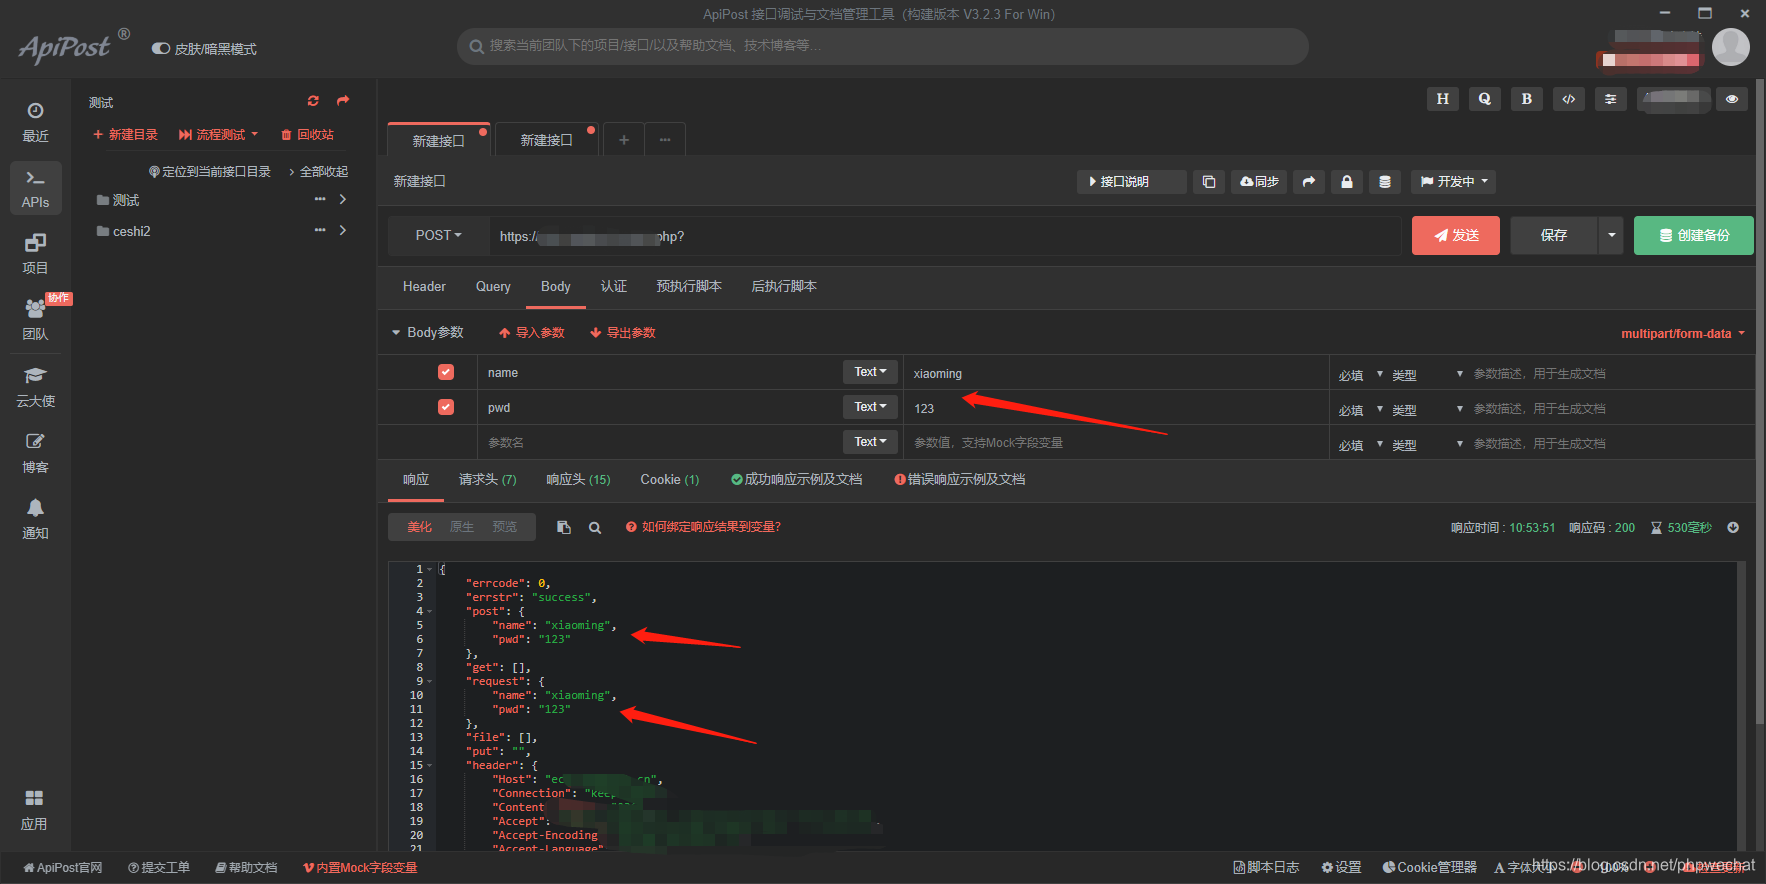
Task: Select the 美化 (beautify) response view
Action: pyautogui.click(x=419, y=527)
